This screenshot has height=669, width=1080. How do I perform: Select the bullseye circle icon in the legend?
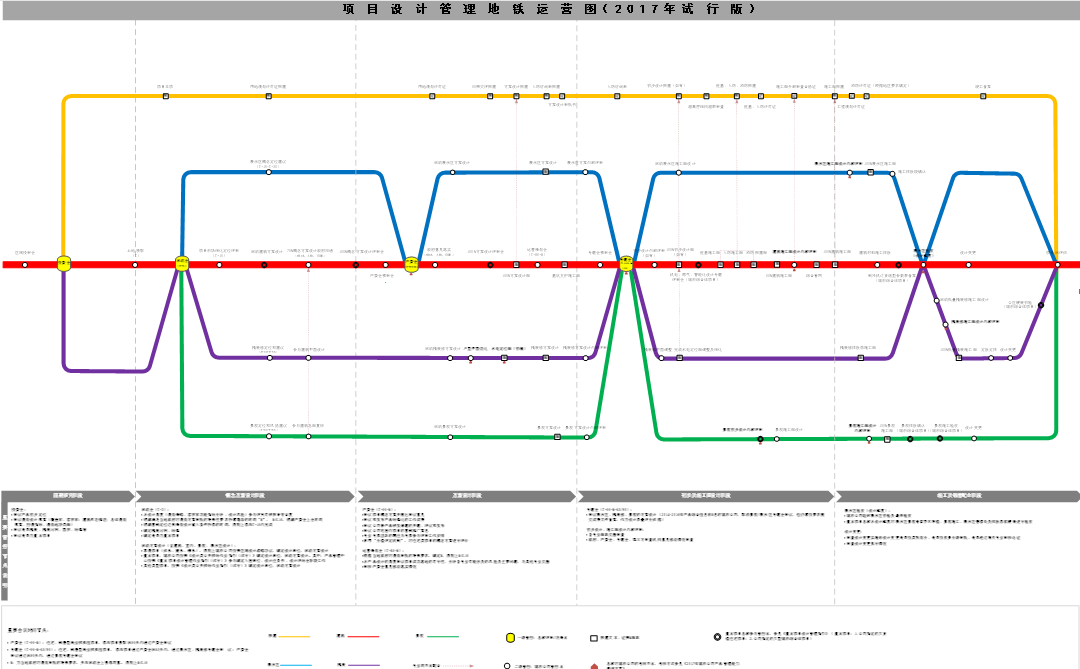(717, 637)
